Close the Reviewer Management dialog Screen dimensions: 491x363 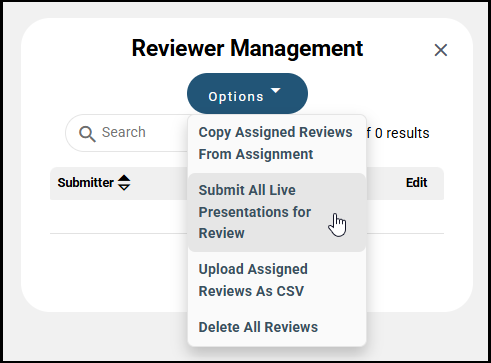tap(441, 50)
